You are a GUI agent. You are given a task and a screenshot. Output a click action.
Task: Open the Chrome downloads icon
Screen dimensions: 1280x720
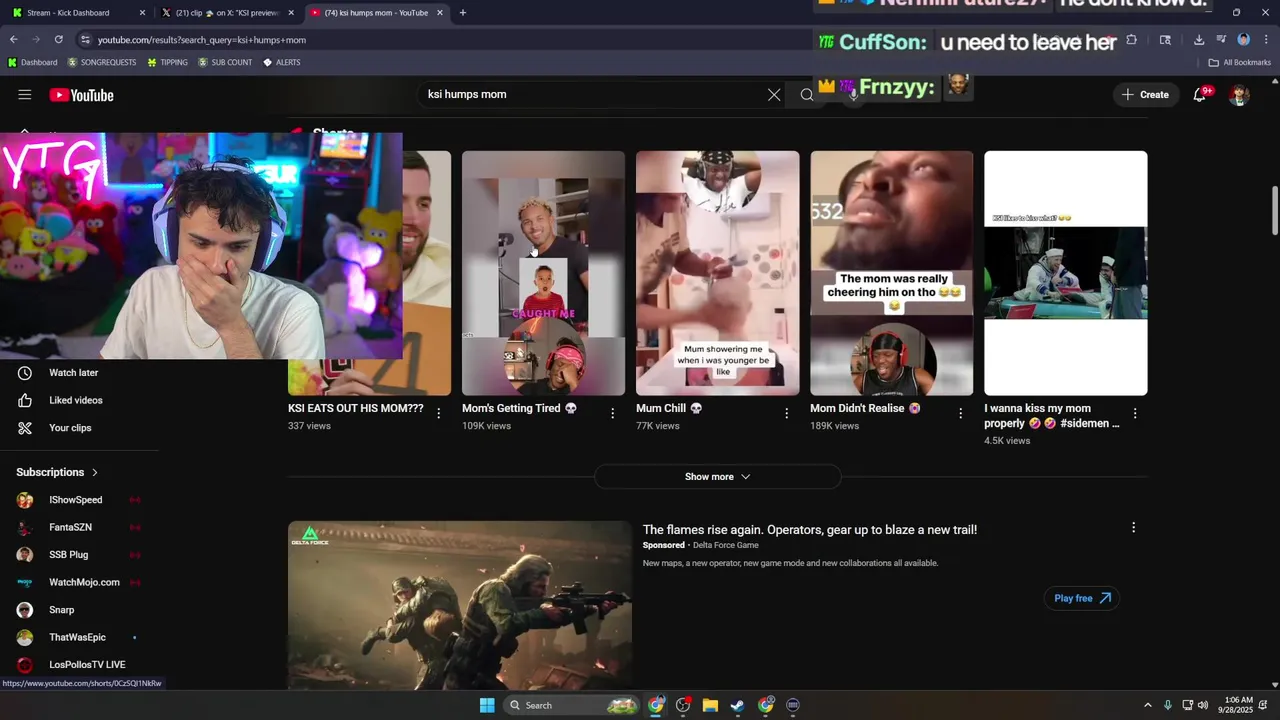(1199, 40)
